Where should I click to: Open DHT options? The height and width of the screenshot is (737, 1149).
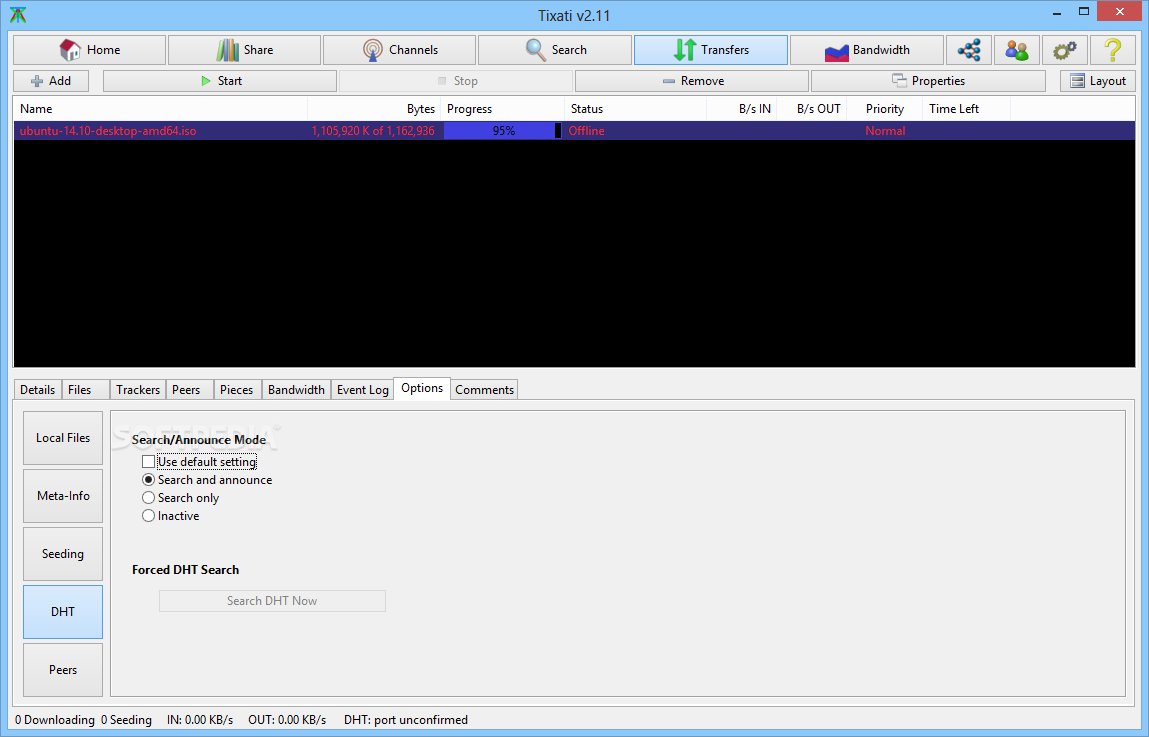click(x=63, y=612)
